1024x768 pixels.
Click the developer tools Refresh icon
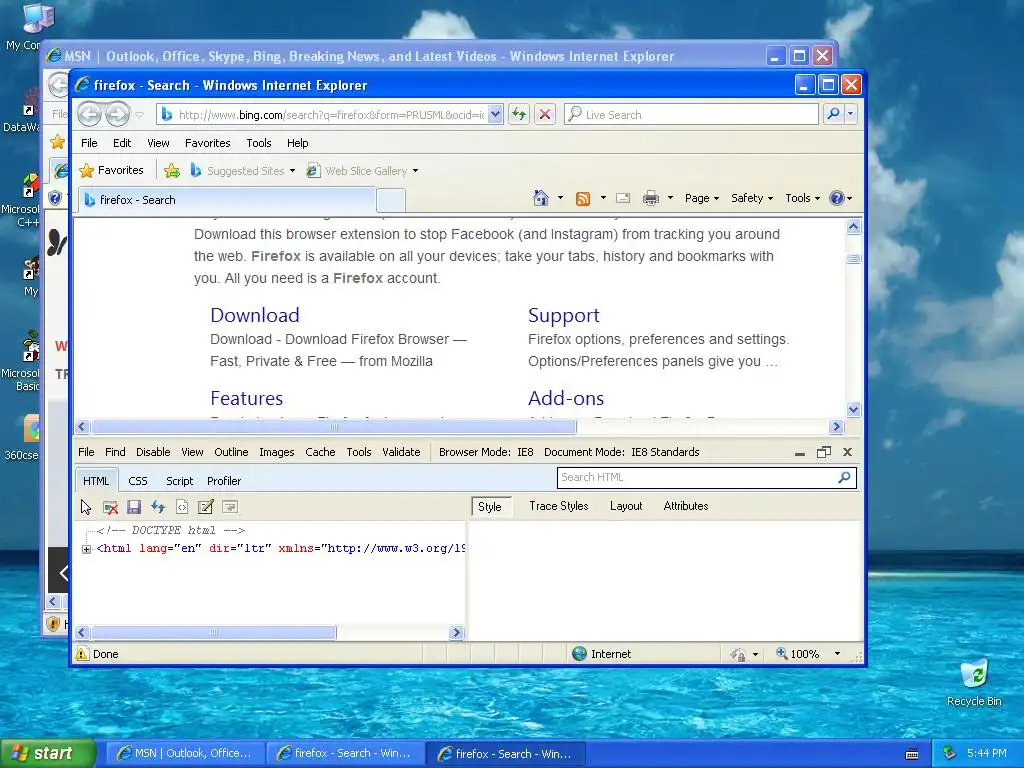click(158, 507)
